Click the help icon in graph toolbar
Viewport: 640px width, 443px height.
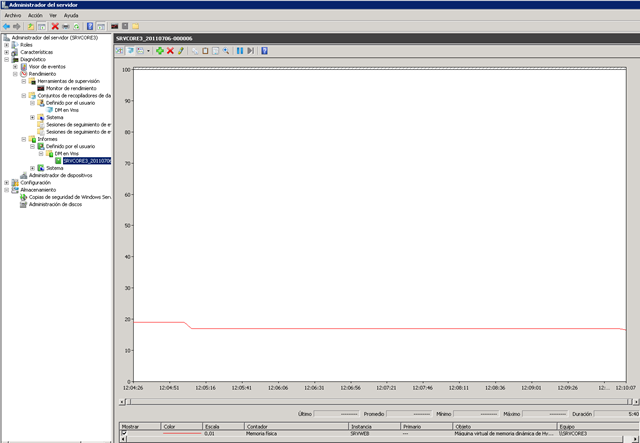[264, 50]
